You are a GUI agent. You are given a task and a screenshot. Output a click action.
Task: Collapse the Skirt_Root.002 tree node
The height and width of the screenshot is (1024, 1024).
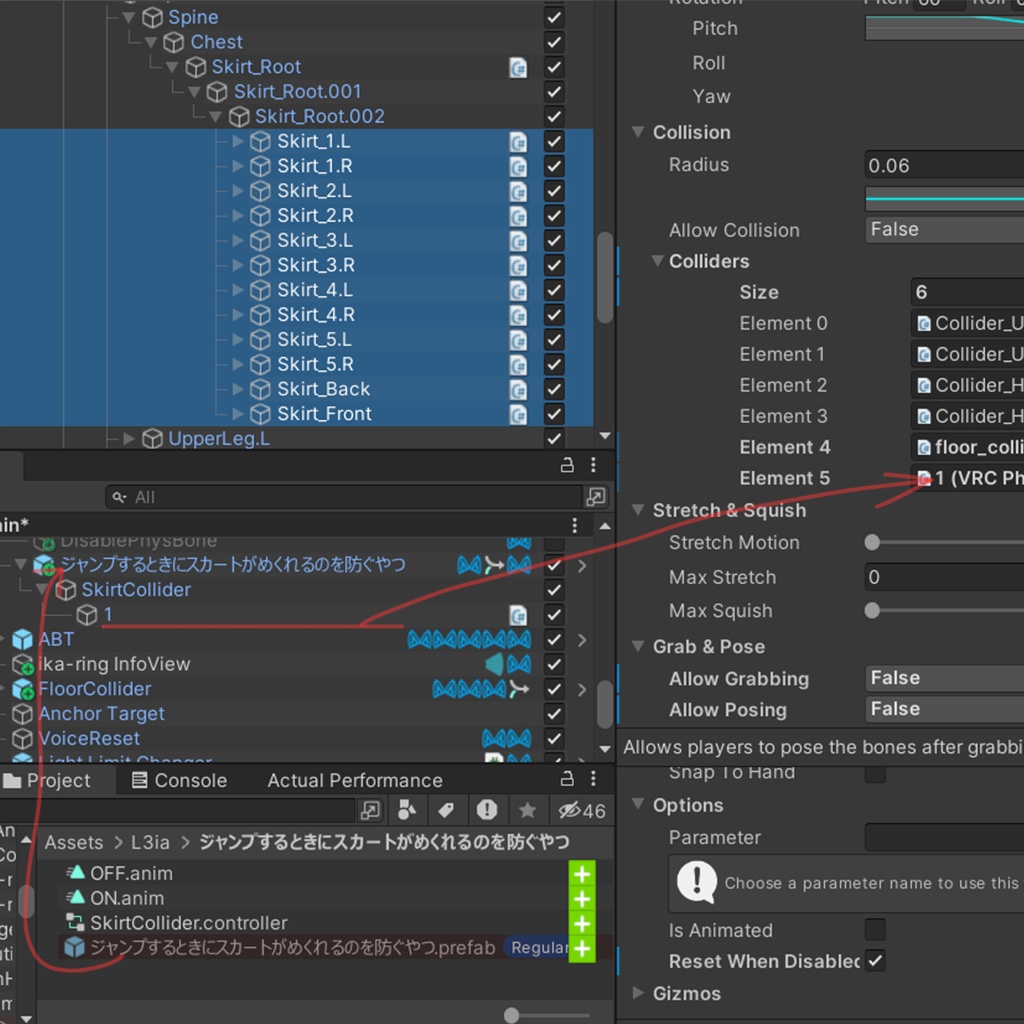coord(216,117)
